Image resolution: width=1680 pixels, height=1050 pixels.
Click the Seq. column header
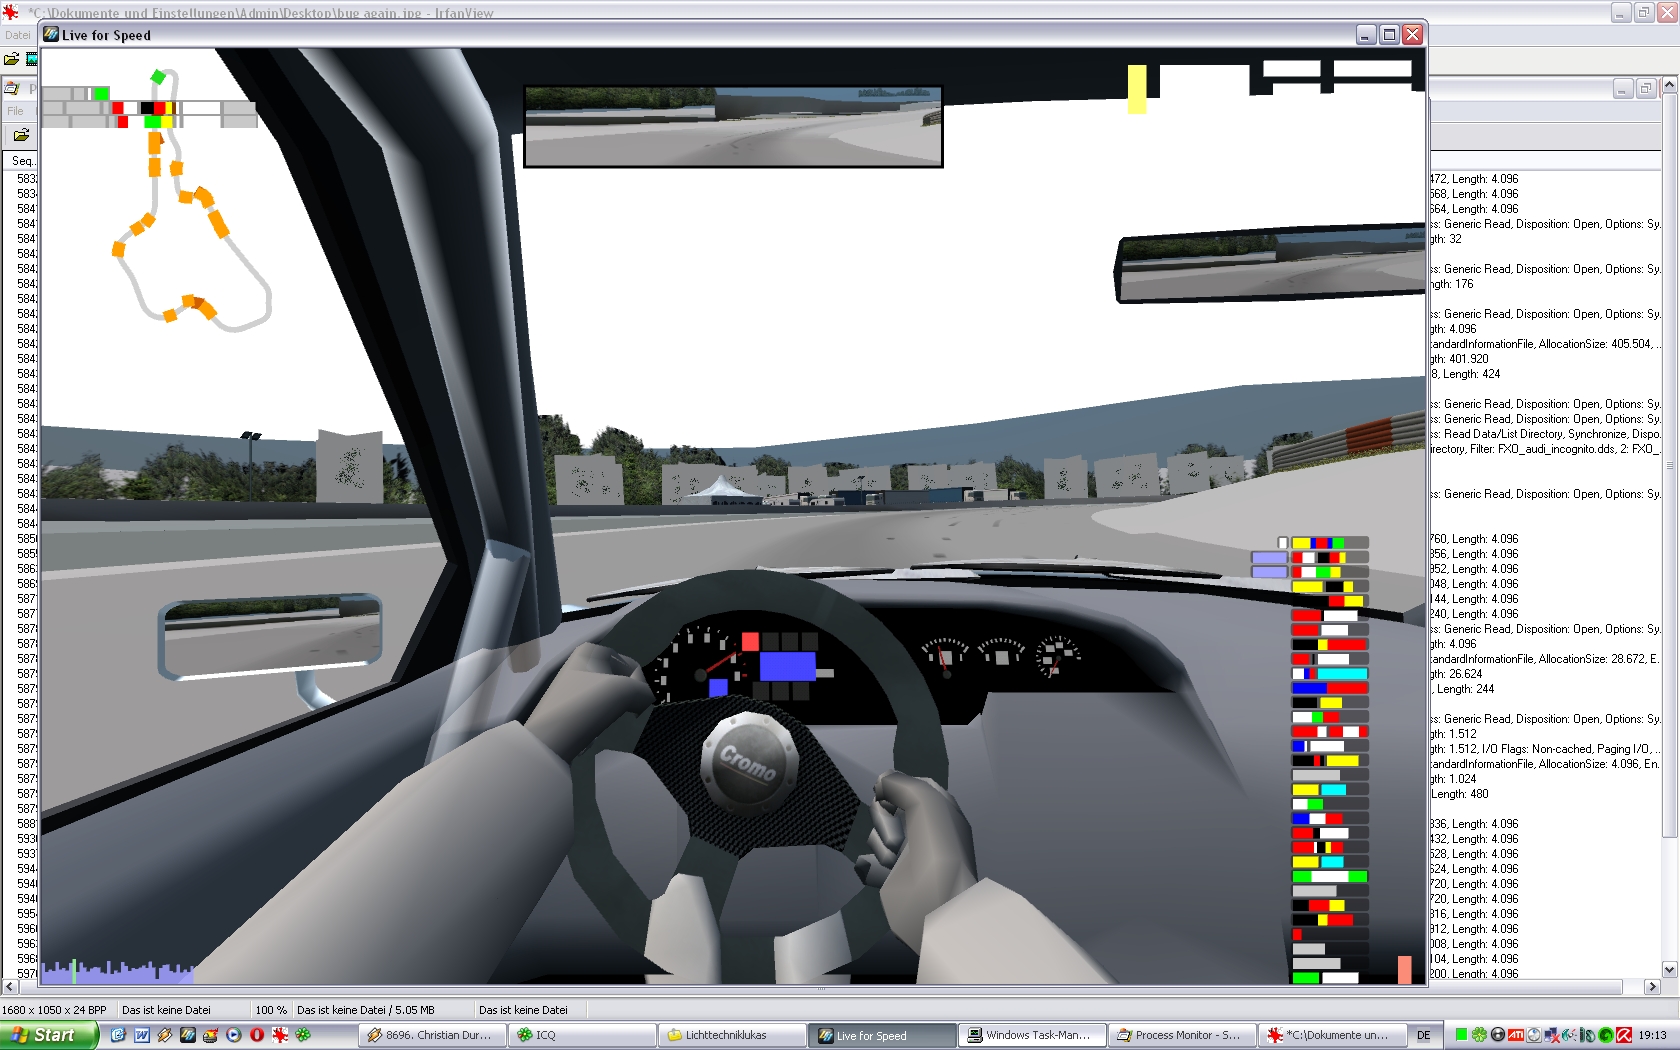point(22,160)
